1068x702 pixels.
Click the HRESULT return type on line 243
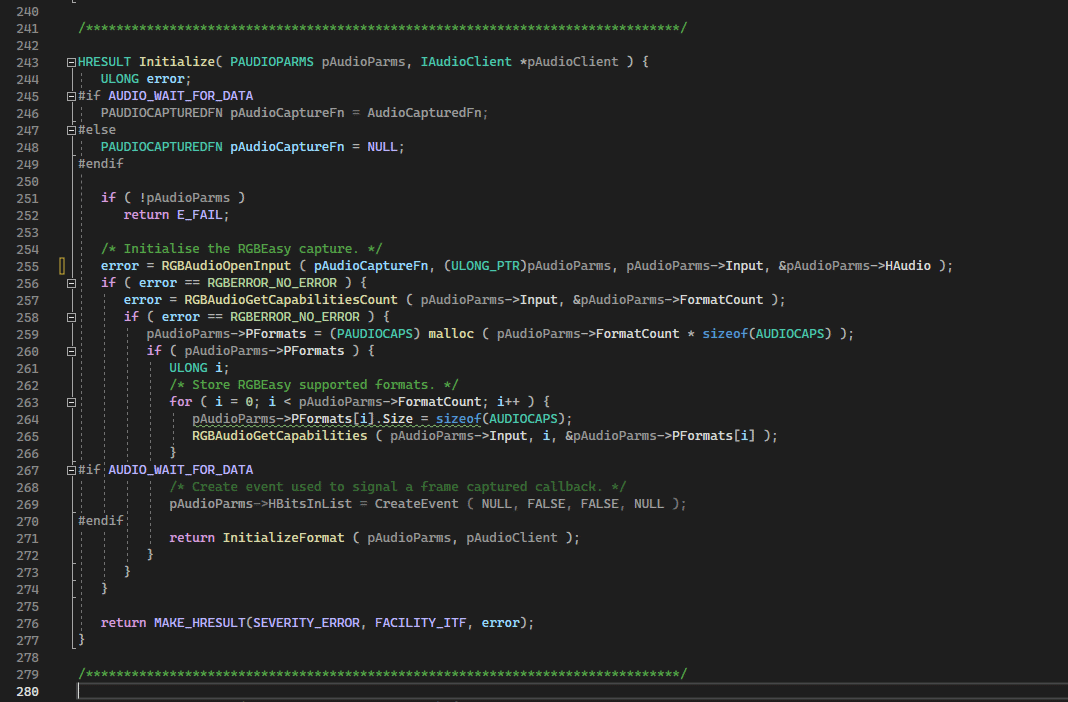point(104,62)
